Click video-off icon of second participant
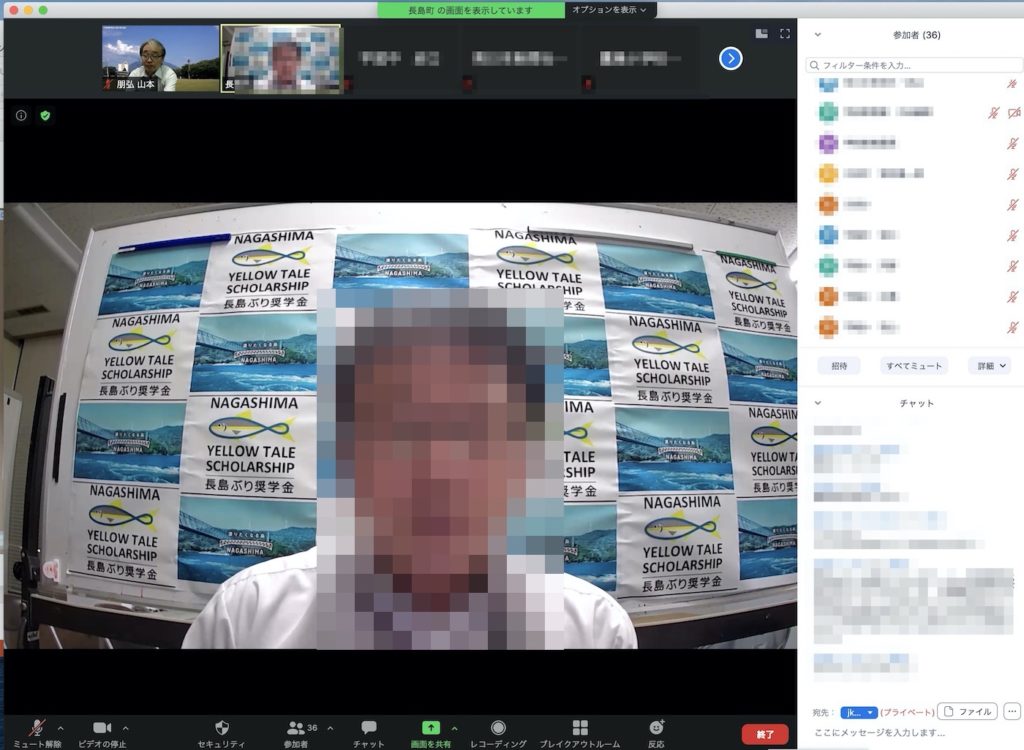The image size is (1024, 750). pos(1014,113)
